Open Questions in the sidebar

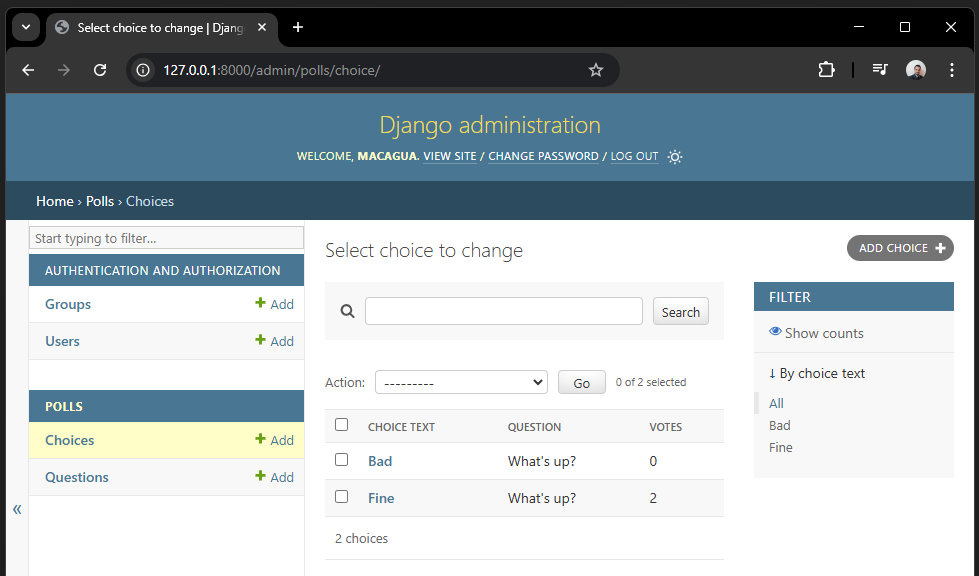(77, 477)
